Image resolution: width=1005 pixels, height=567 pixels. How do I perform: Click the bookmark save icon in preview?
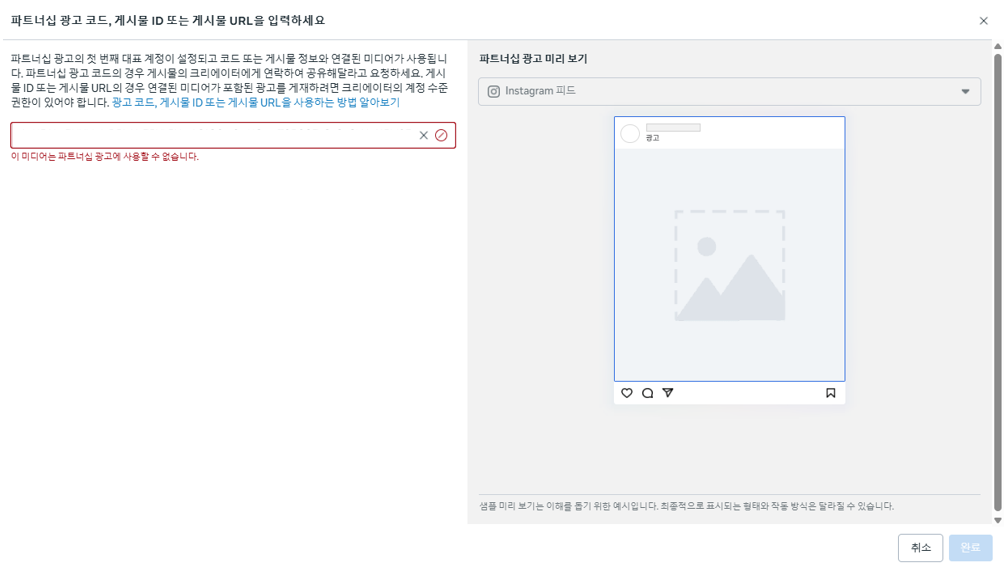[830, 393]
